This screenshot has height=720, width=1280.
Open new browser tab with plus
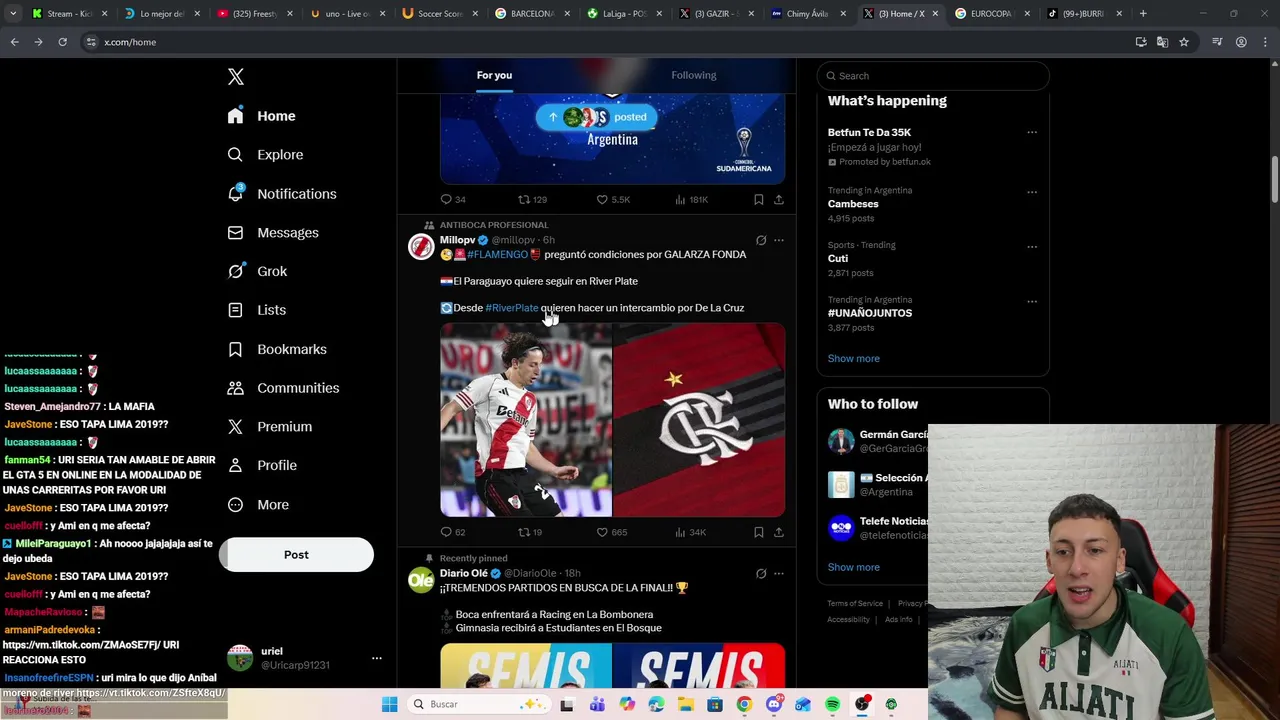pos(1143,13)
